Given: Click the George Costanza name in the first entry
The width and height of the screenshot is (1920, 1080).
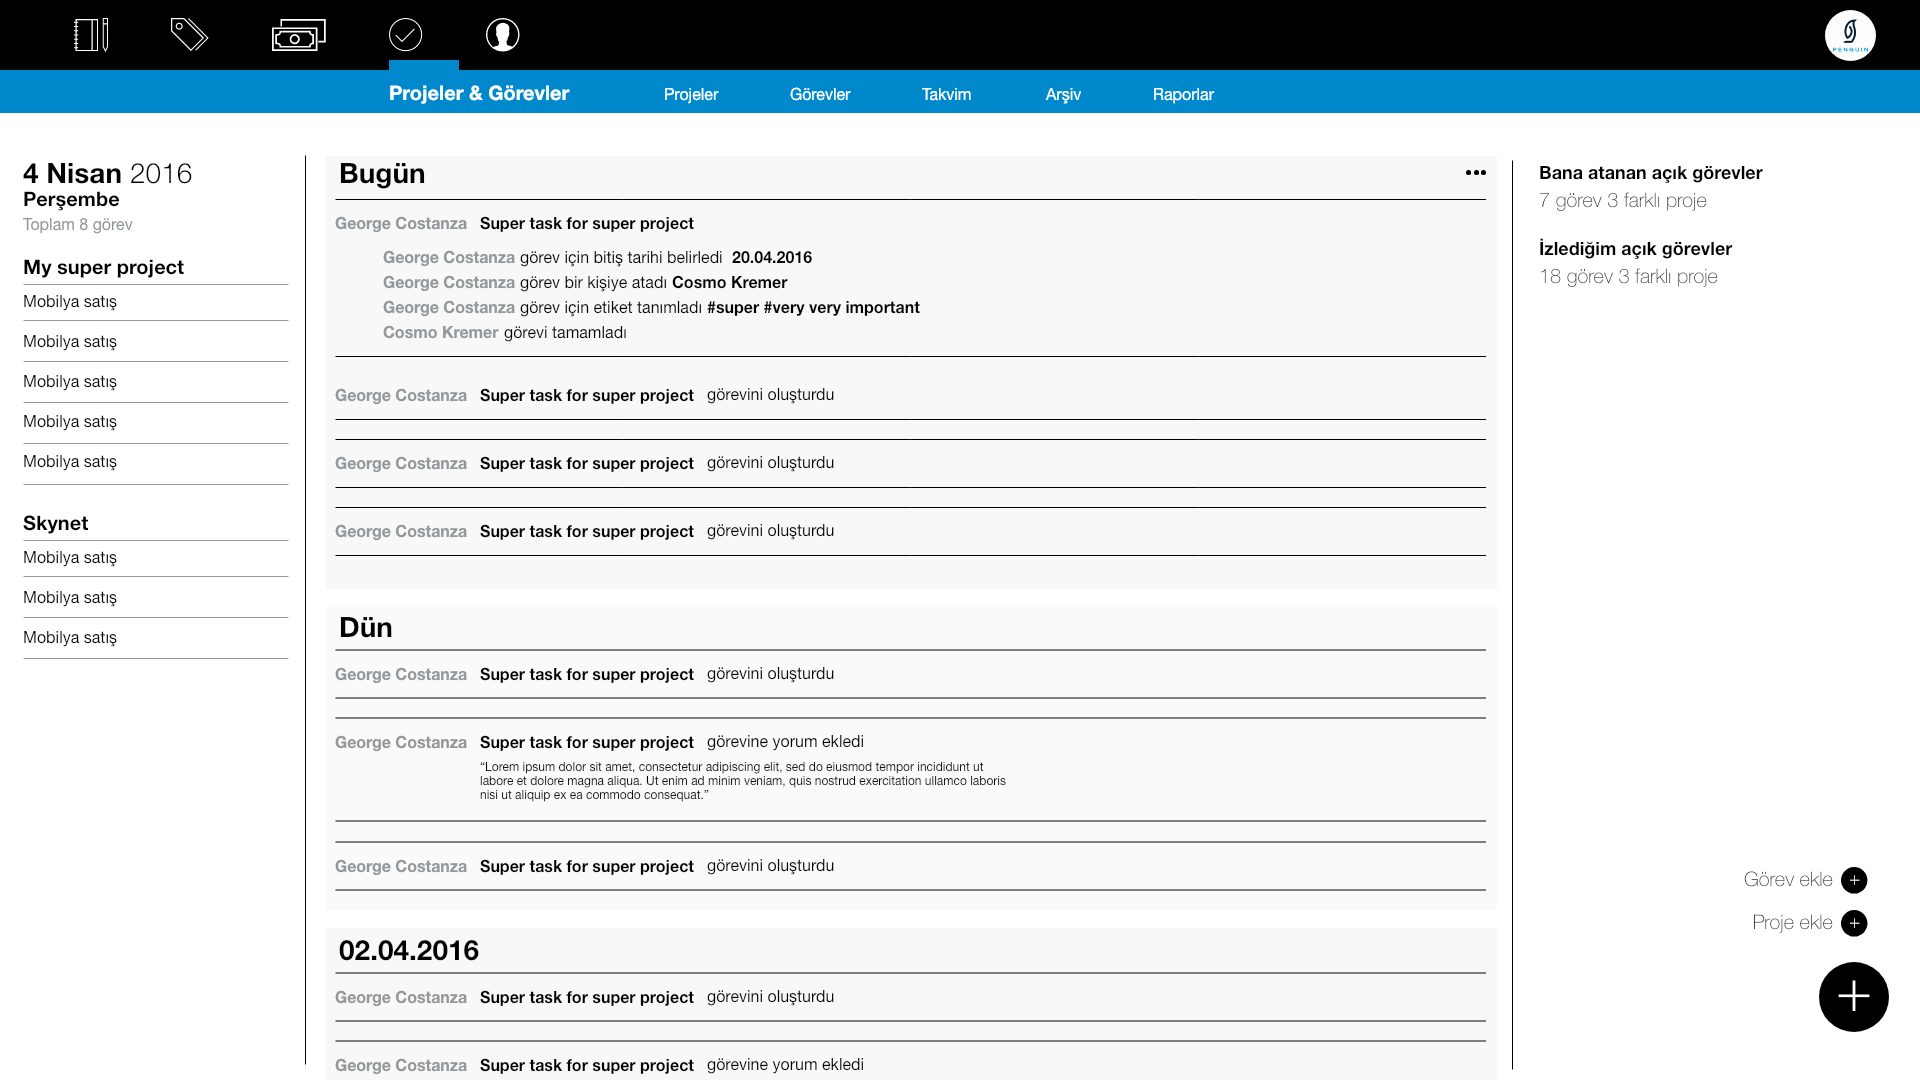Looking at the screenshot, I should pyautogui.click(x=401, y=223).
